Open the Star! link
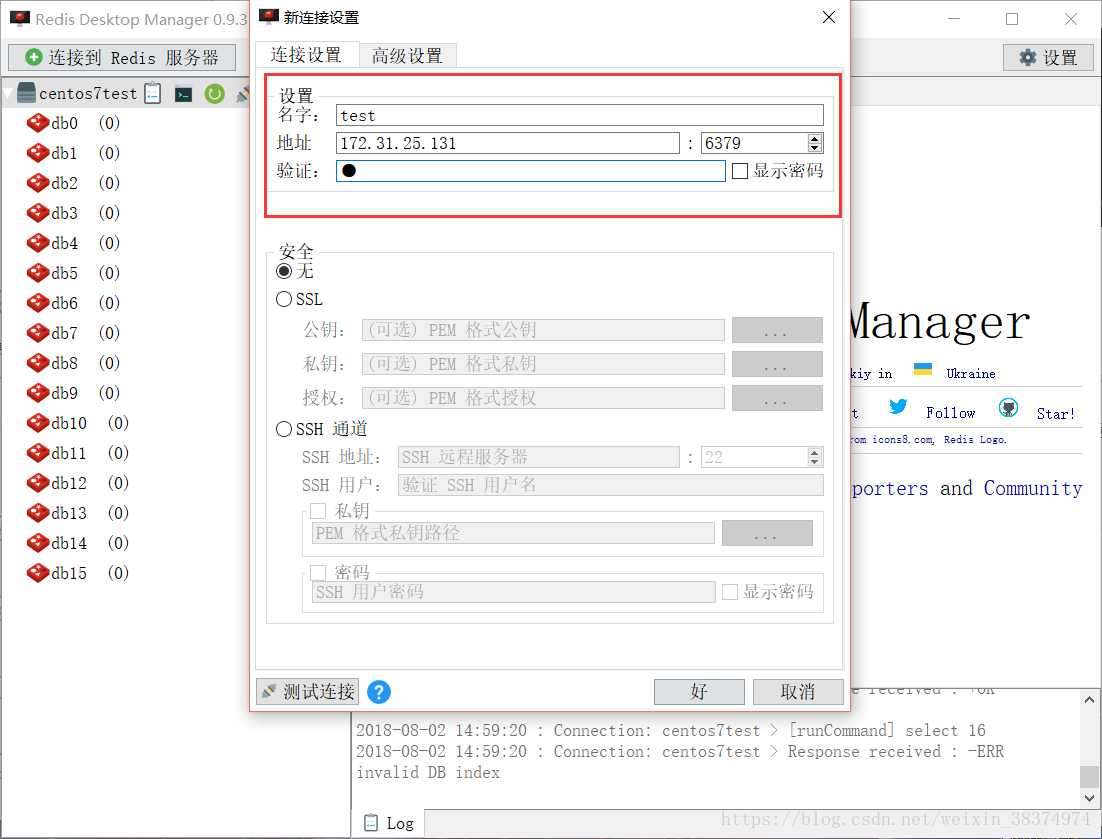This screenshot has height=839, width=1102. (x=1056, y=414)
